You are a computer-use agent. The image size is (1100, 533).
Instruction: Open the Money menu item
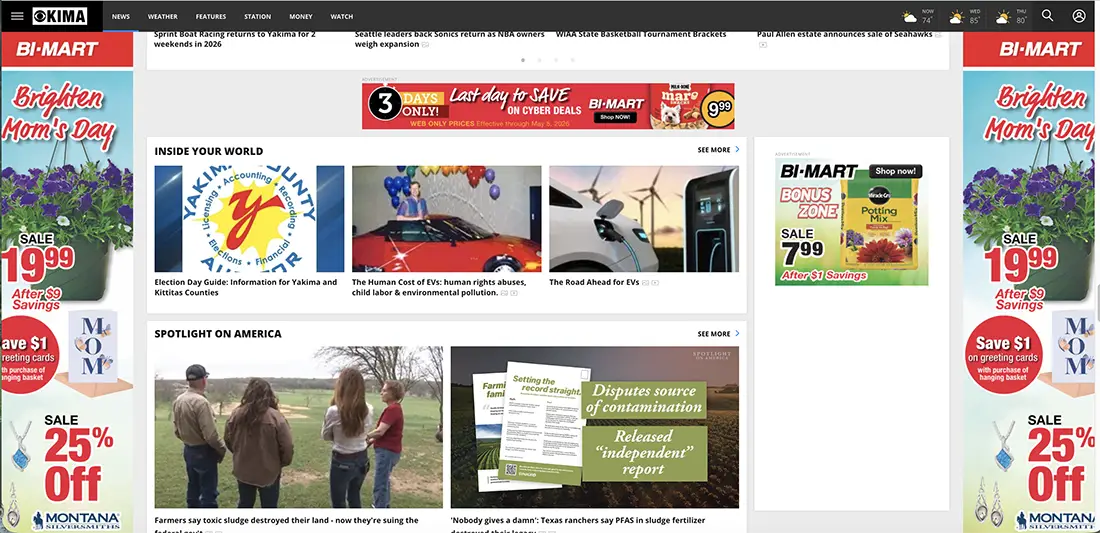click(x=301, y=16)
